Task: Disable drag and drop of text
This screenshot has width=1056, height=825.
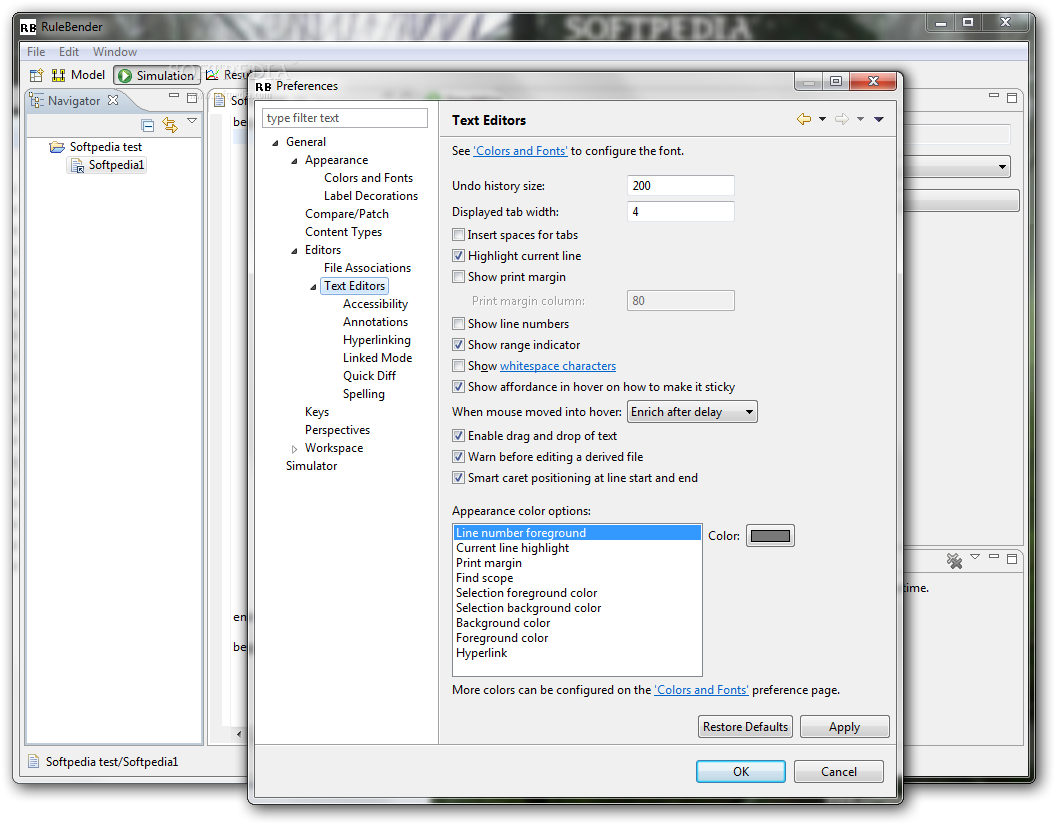Action: [459, 435]
